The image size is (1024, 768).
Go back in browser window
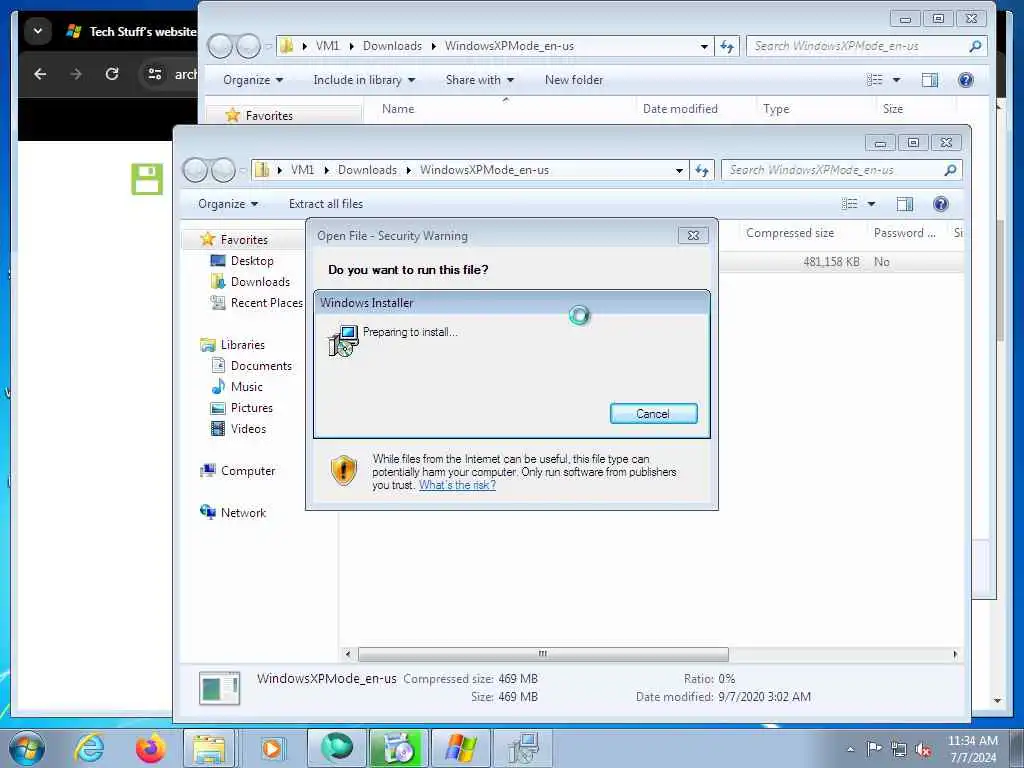point(40,74)
